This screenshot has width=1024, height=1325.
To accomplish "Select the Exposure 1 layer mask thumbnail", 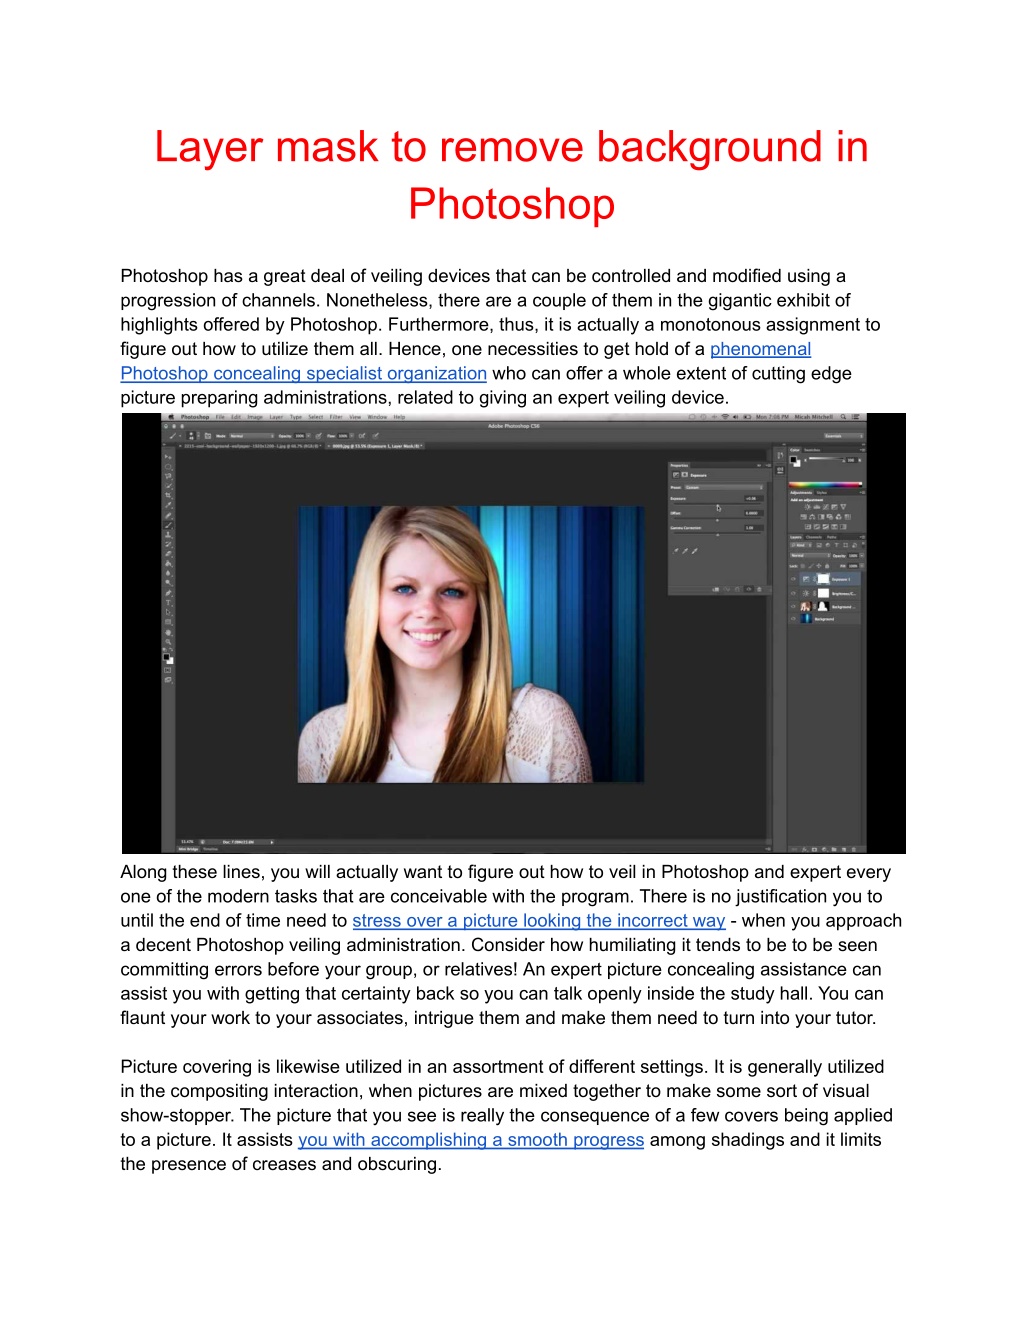I will coord(823,579).
